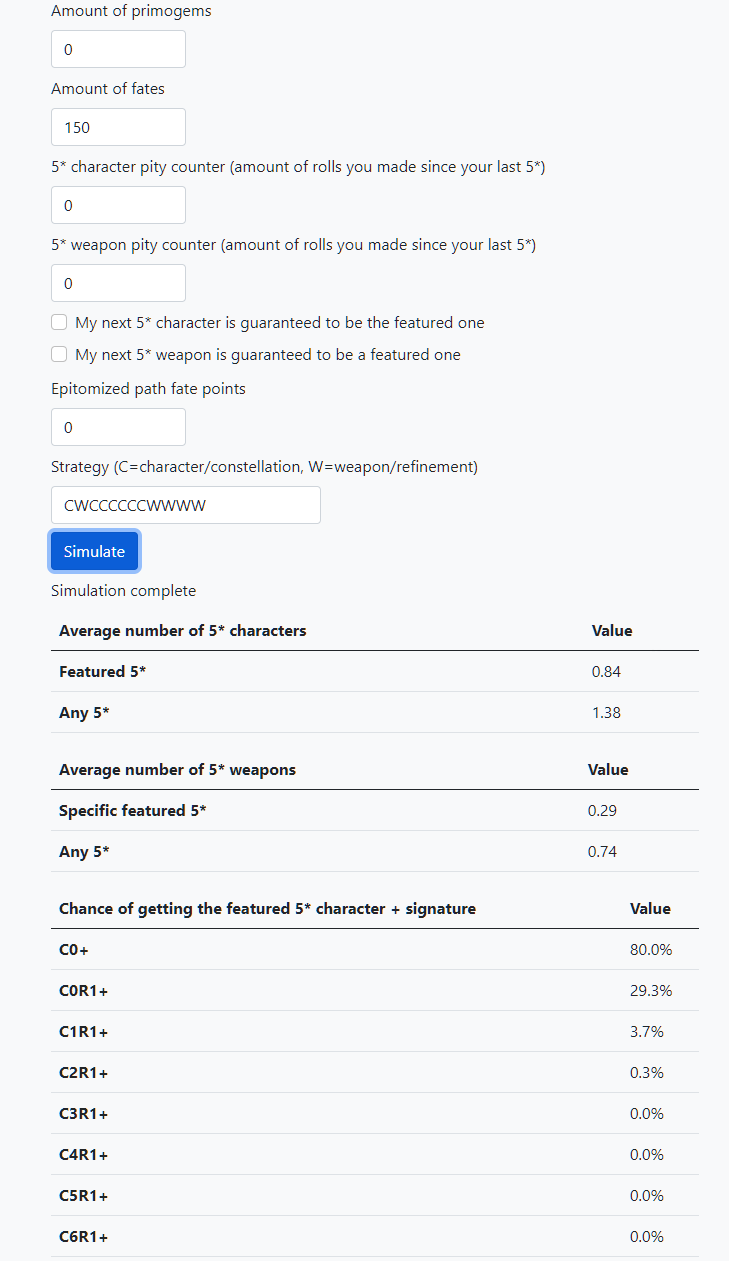Click the C6R1+ row label
The height and width of the screenshot is (1261, 729).
(83, 1237)
